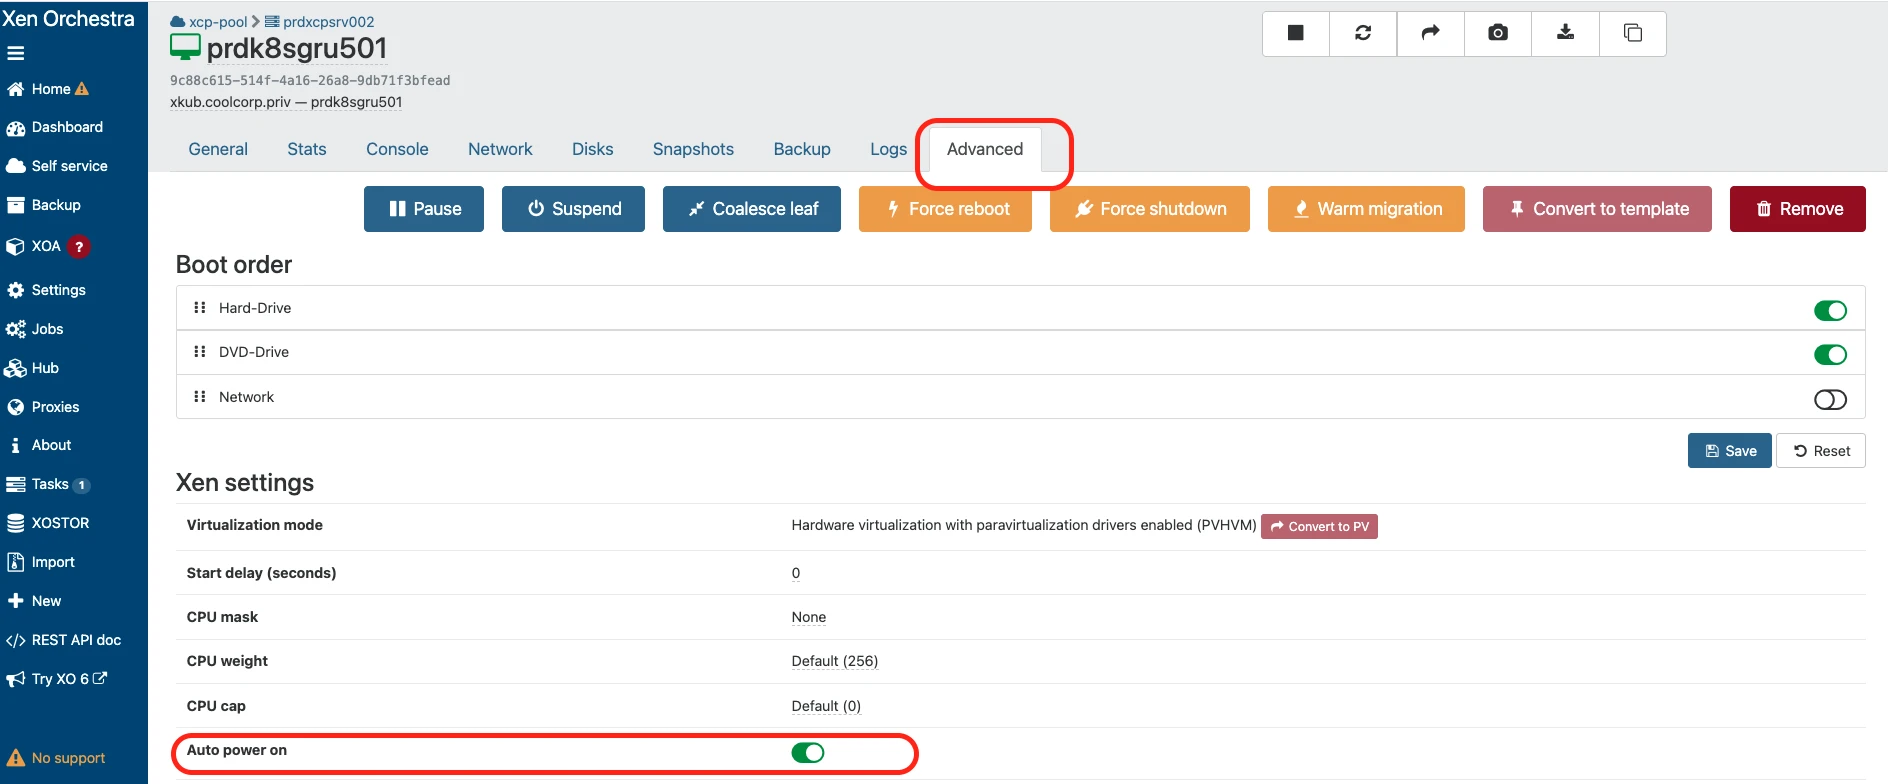This screenshot has height=784, width=1888.
Task: Grab the Hard-Drive drag handle icon
Action: (200, 308)
